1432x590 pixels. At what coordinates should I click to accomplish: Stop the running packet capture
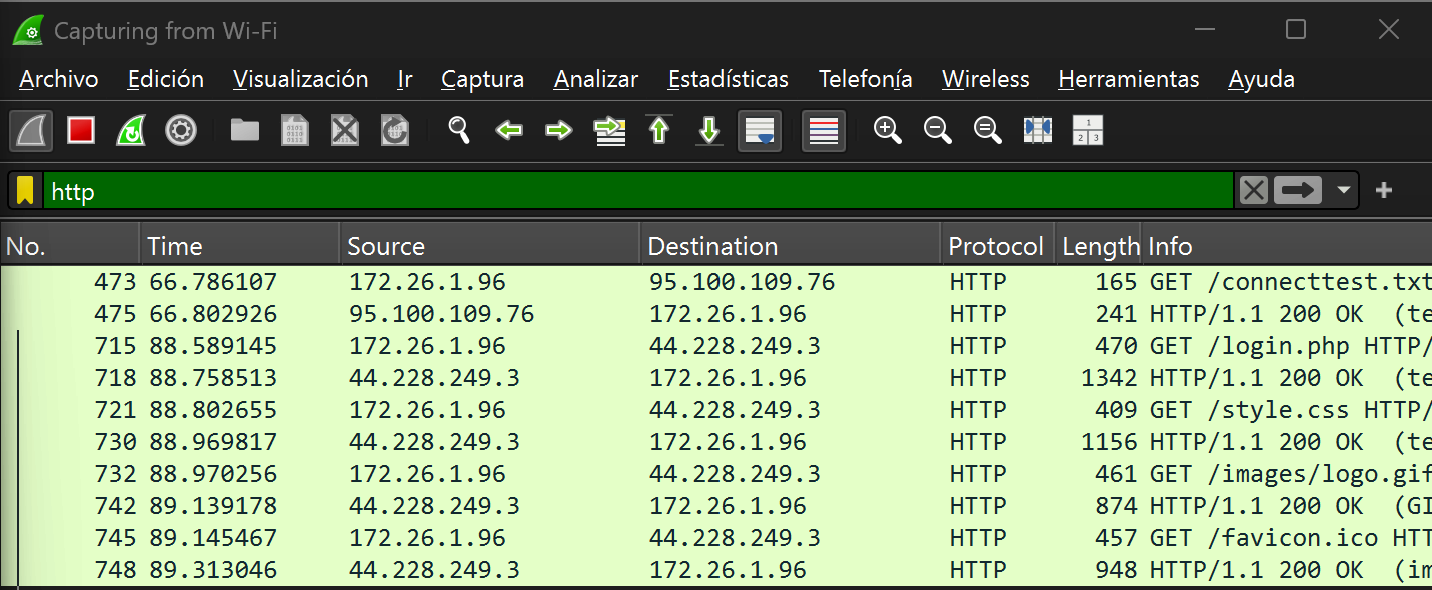point(81,131)
